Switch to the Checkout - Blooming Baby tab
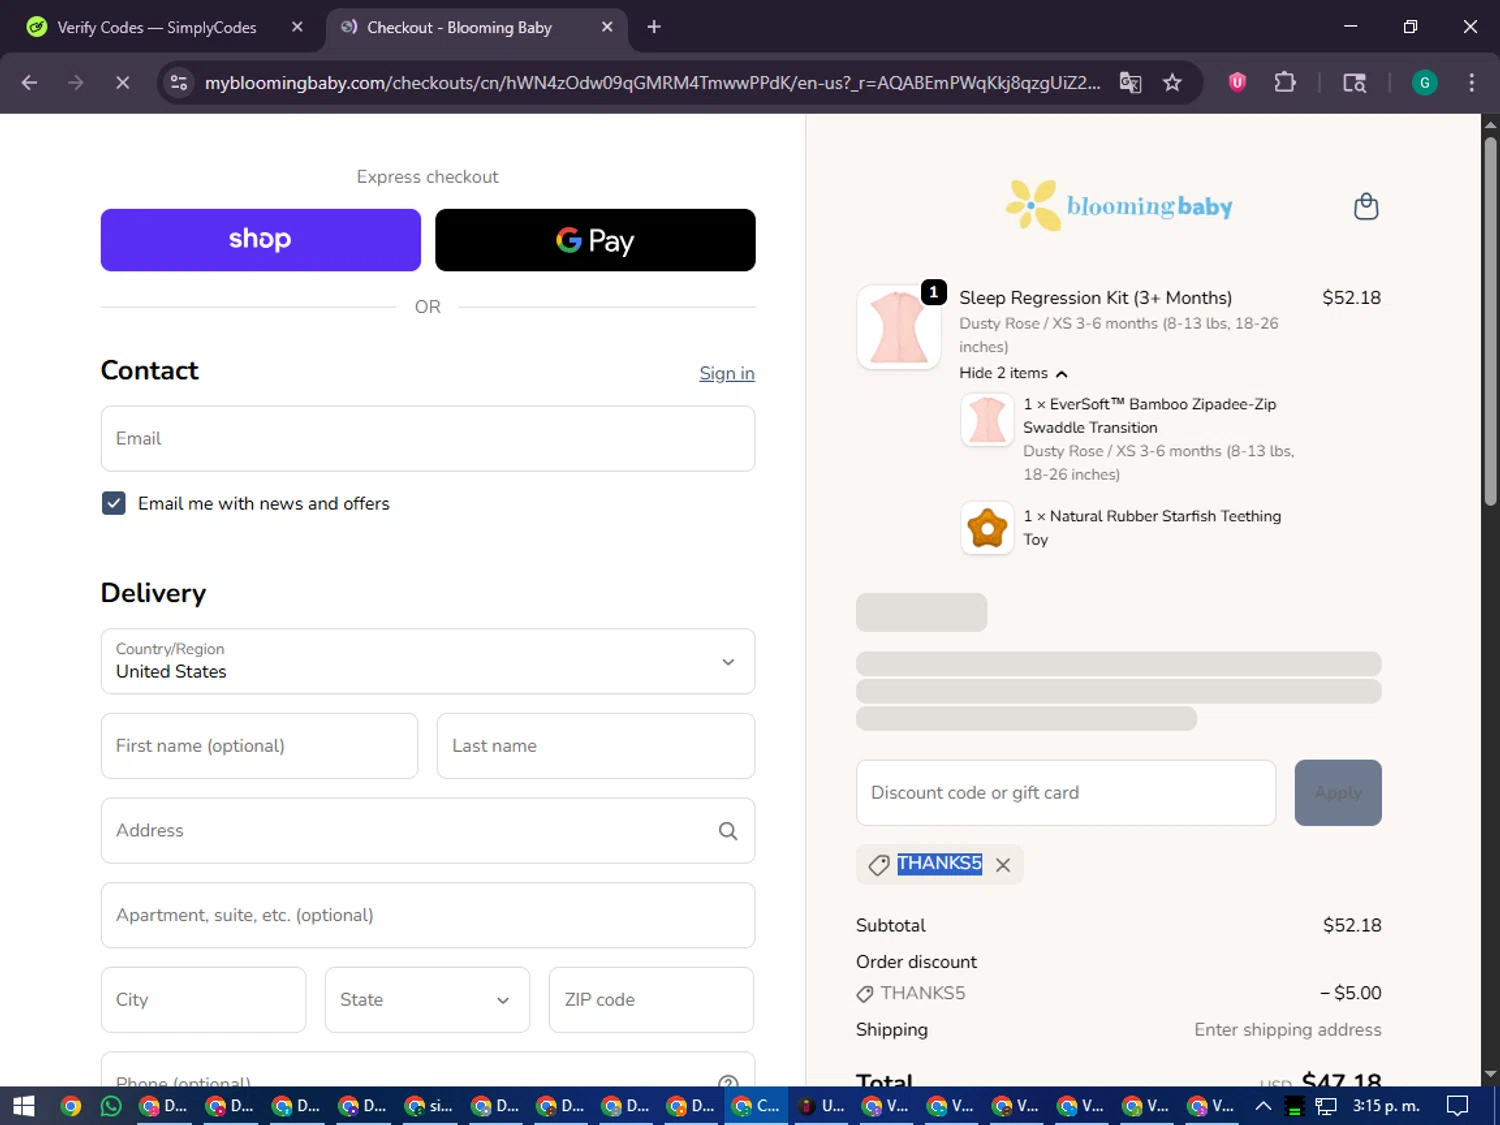The height and width of the screenshot is (1125, 1500). click(476, 27)
